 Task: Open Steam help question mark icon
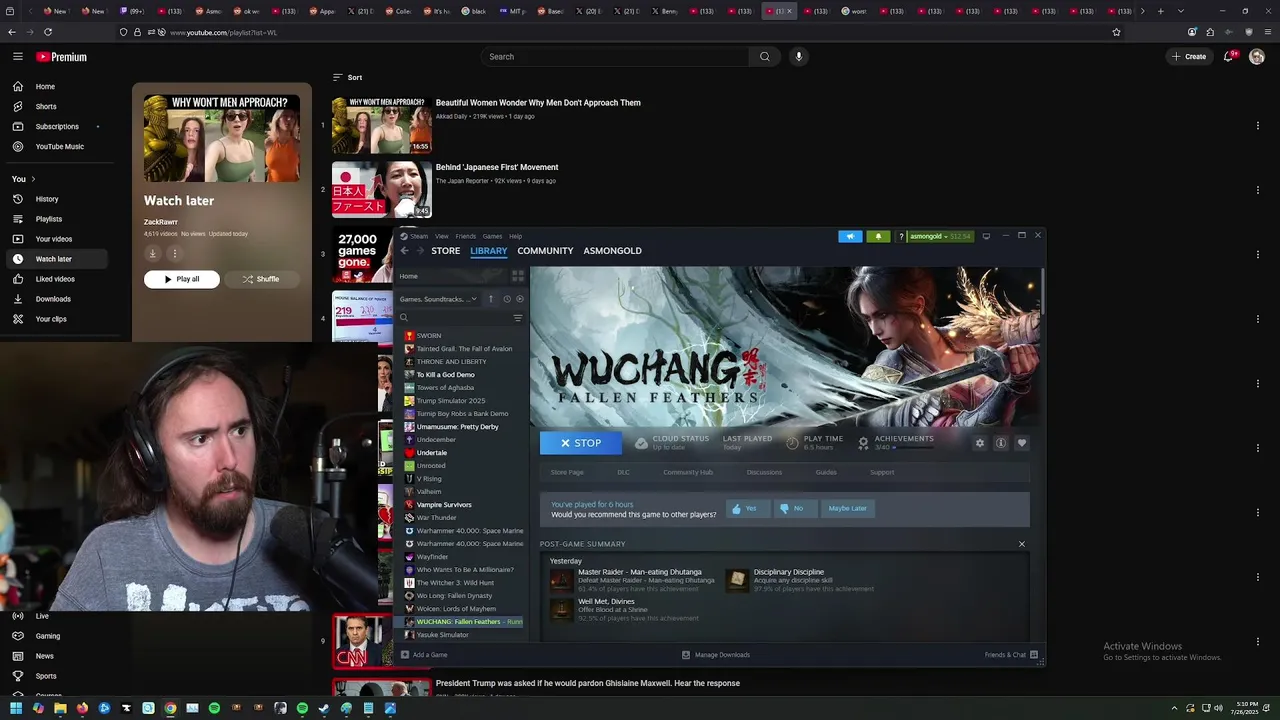[x=901, y=236]
